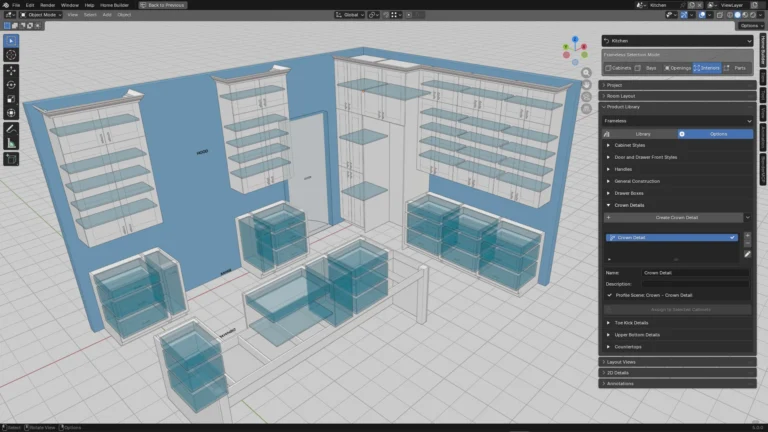
Task: Switch to wireframe viewport shading
Action: pos(730,15)
